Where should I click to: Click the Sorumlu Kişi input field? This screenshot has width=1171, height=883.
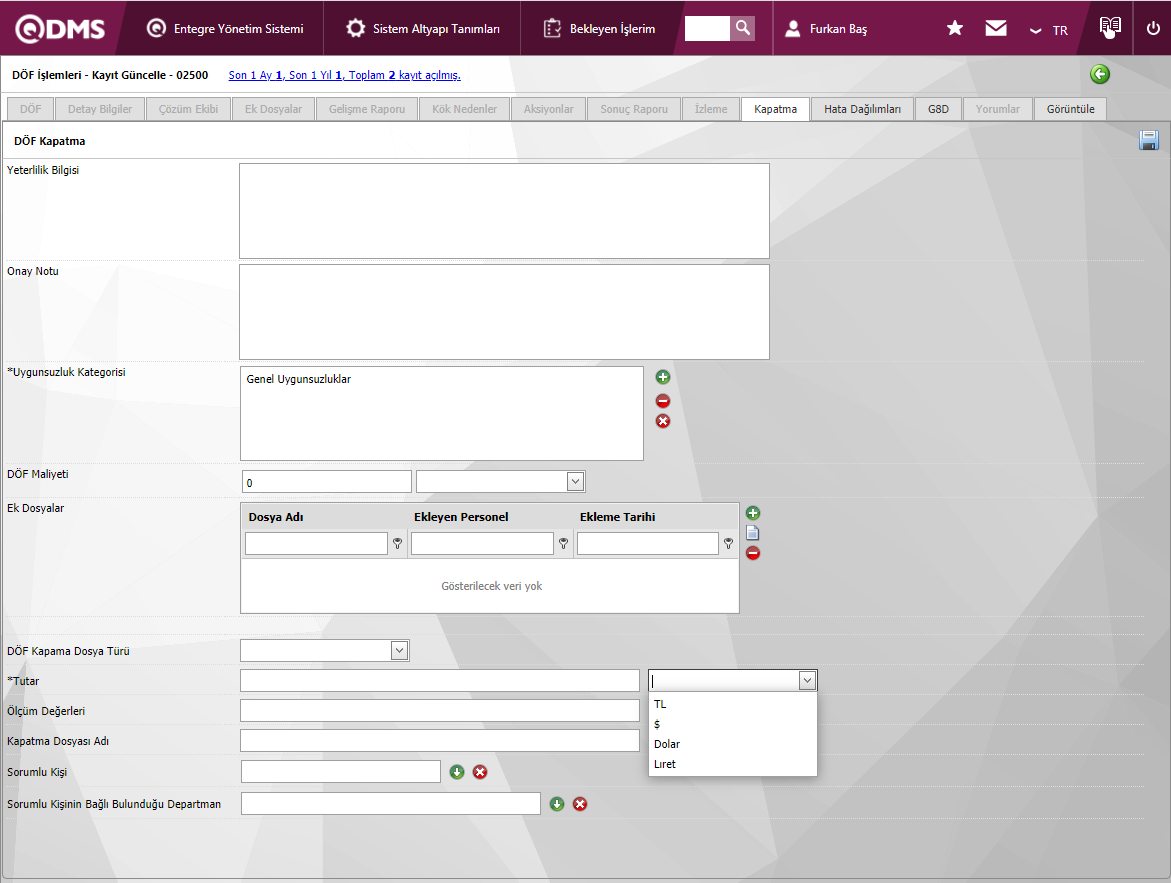(x=341, y=772)
